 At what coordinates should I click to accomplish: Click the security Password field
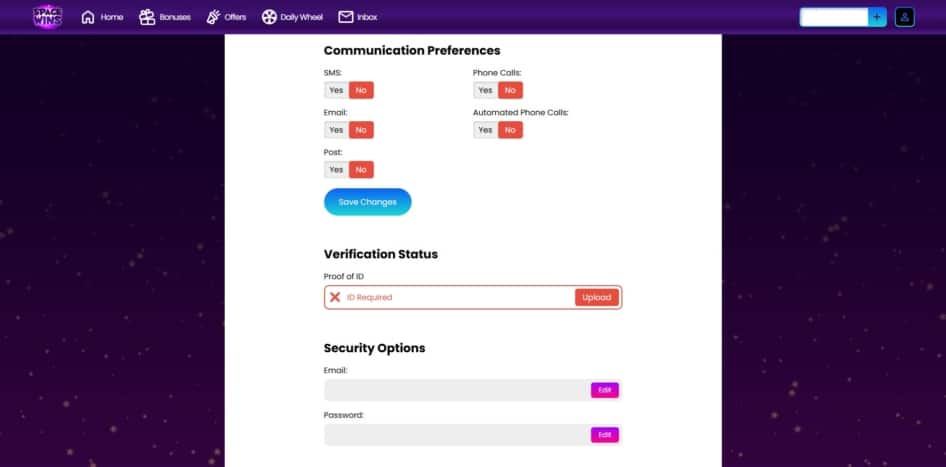point(472,435)
